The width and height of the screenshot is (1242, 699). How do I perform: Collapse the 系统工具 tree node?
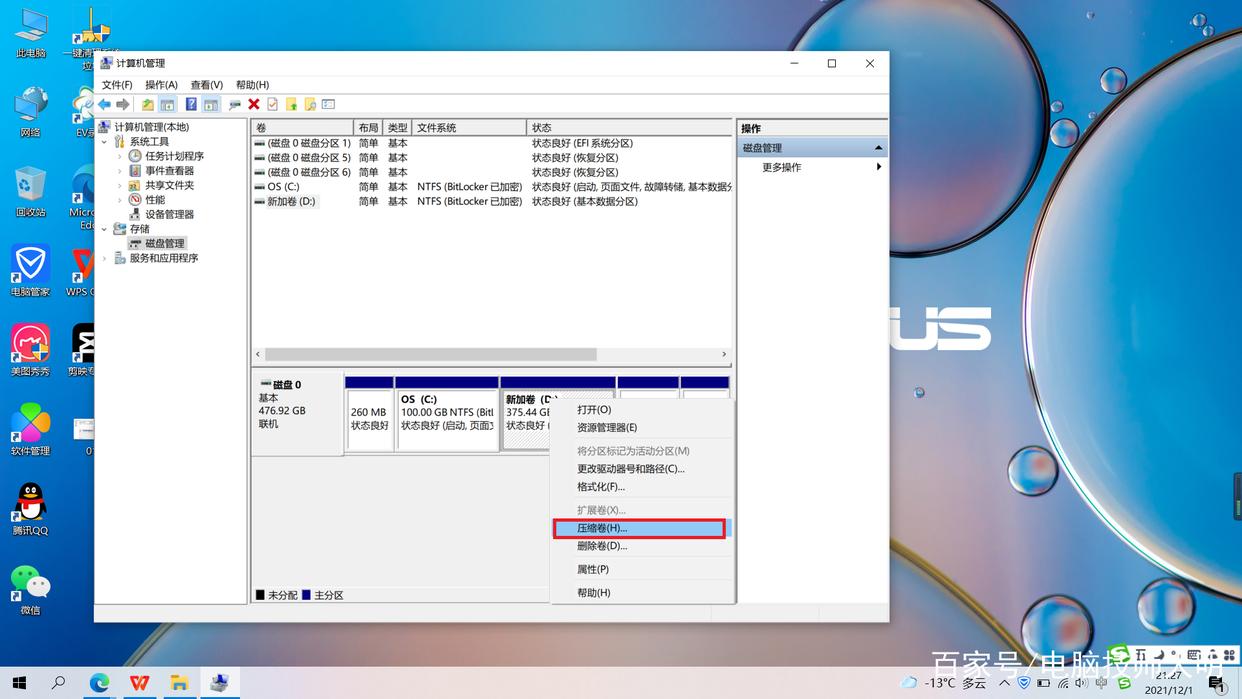105,142
